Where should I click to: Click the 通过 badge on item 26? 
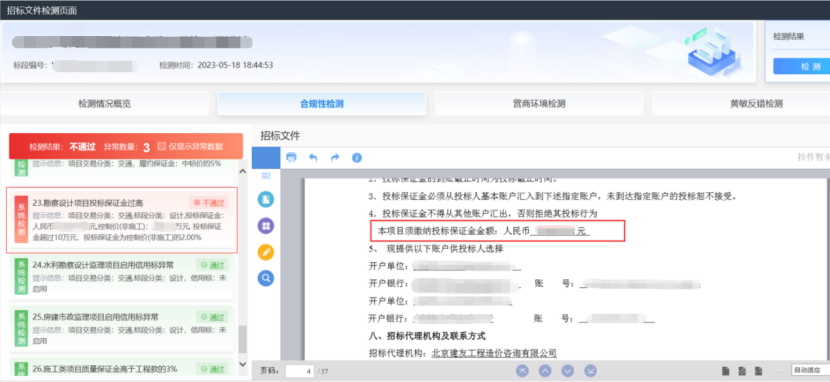[x=212, y=369]
